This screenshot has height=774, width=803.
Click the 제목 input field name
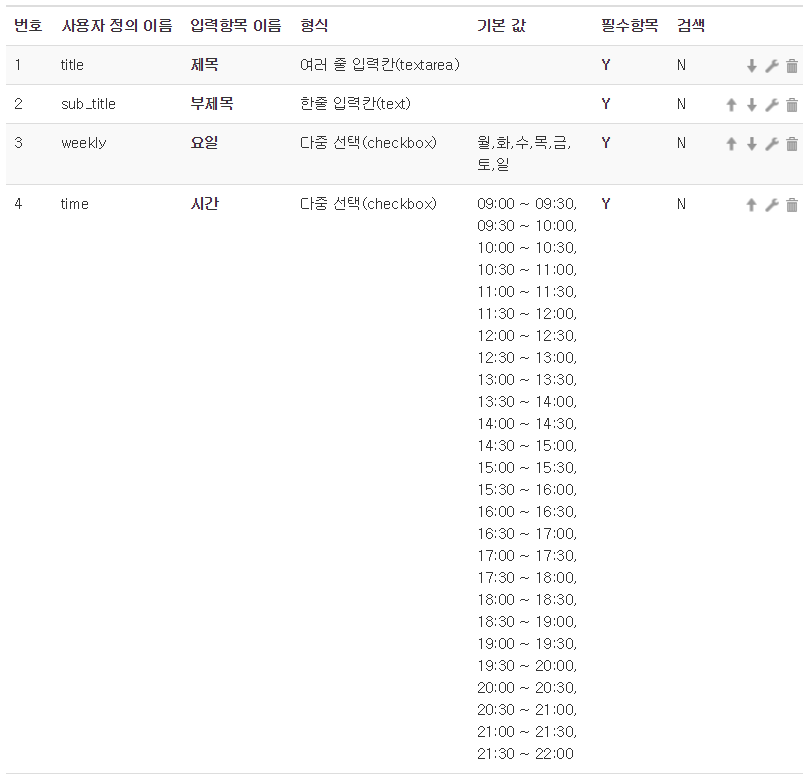204,65
